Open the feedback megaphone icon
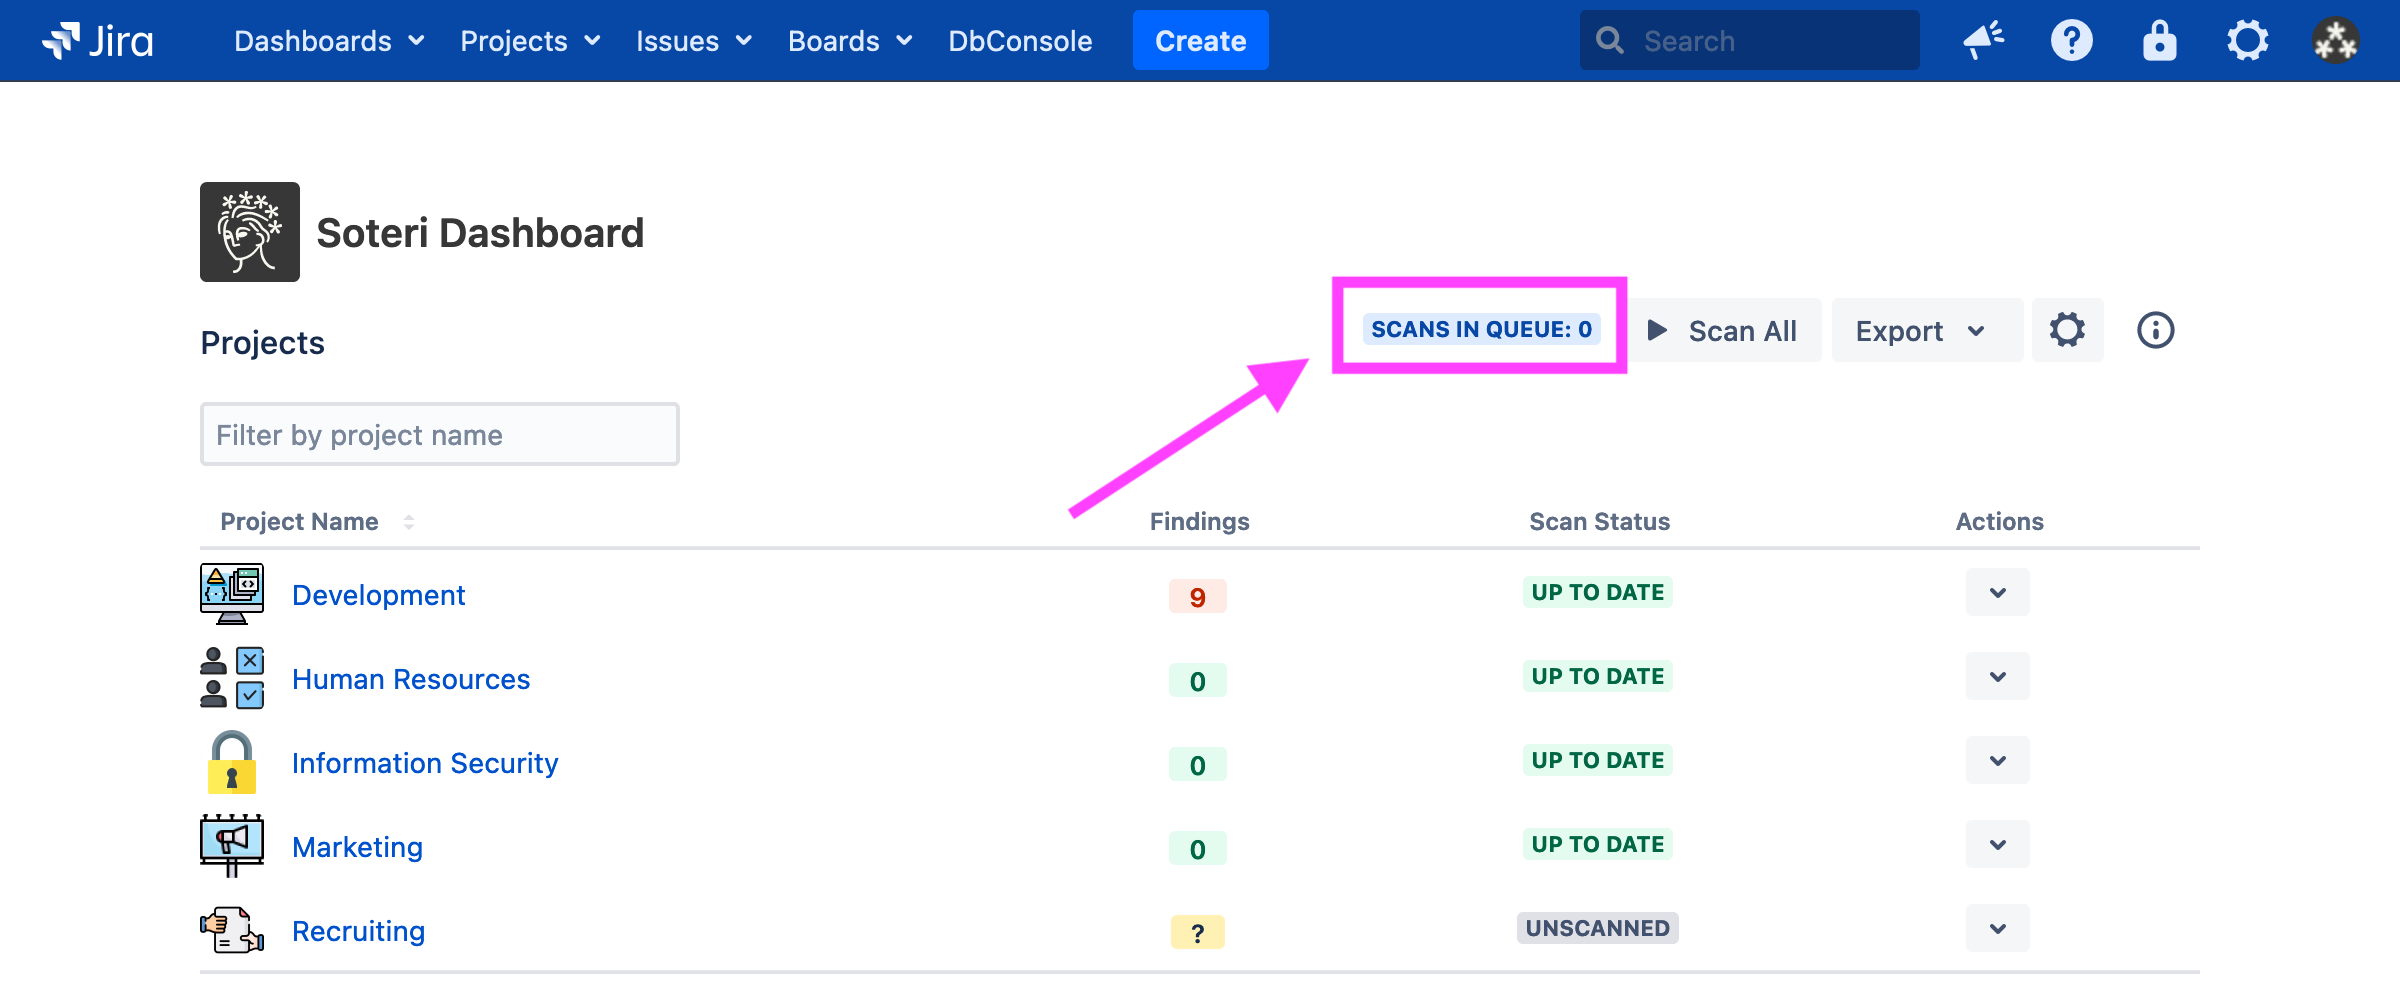This screenshot has width=2400, height=991. pyautogui.click(x=1983, y=41)
